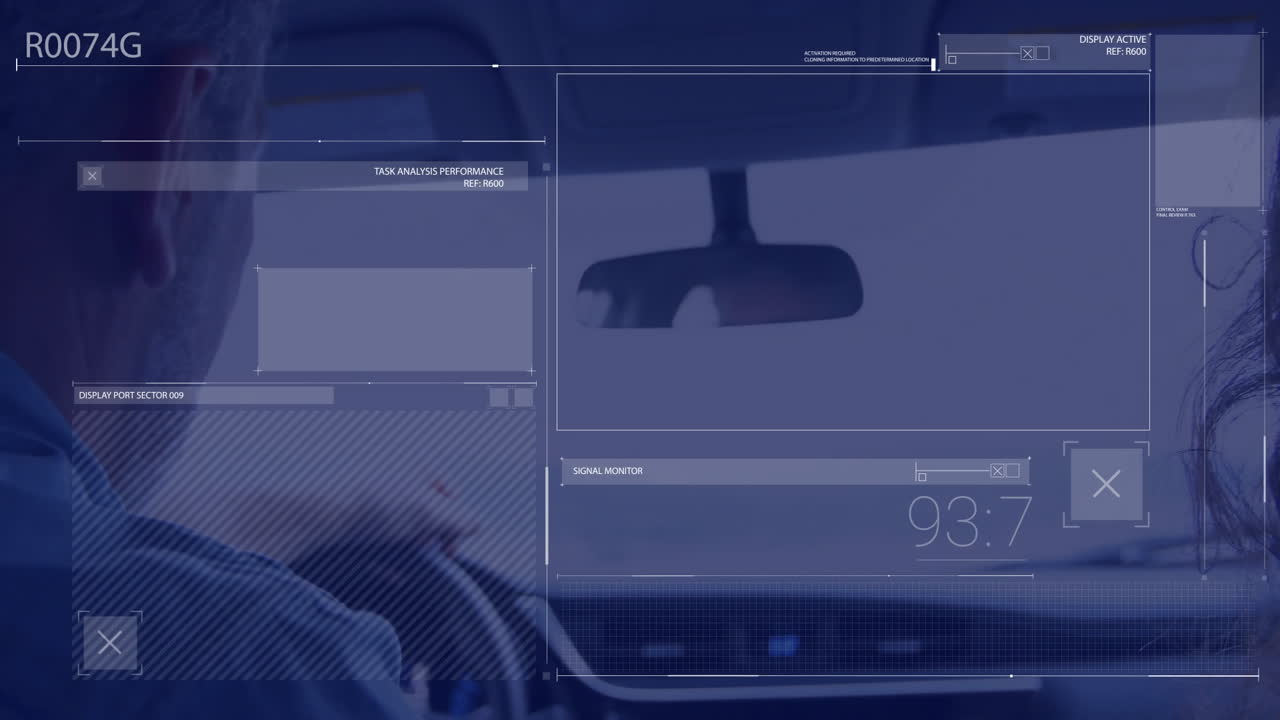Open the Display Active REF R600 panel

pyautogui.click(x=1113, y=45)
